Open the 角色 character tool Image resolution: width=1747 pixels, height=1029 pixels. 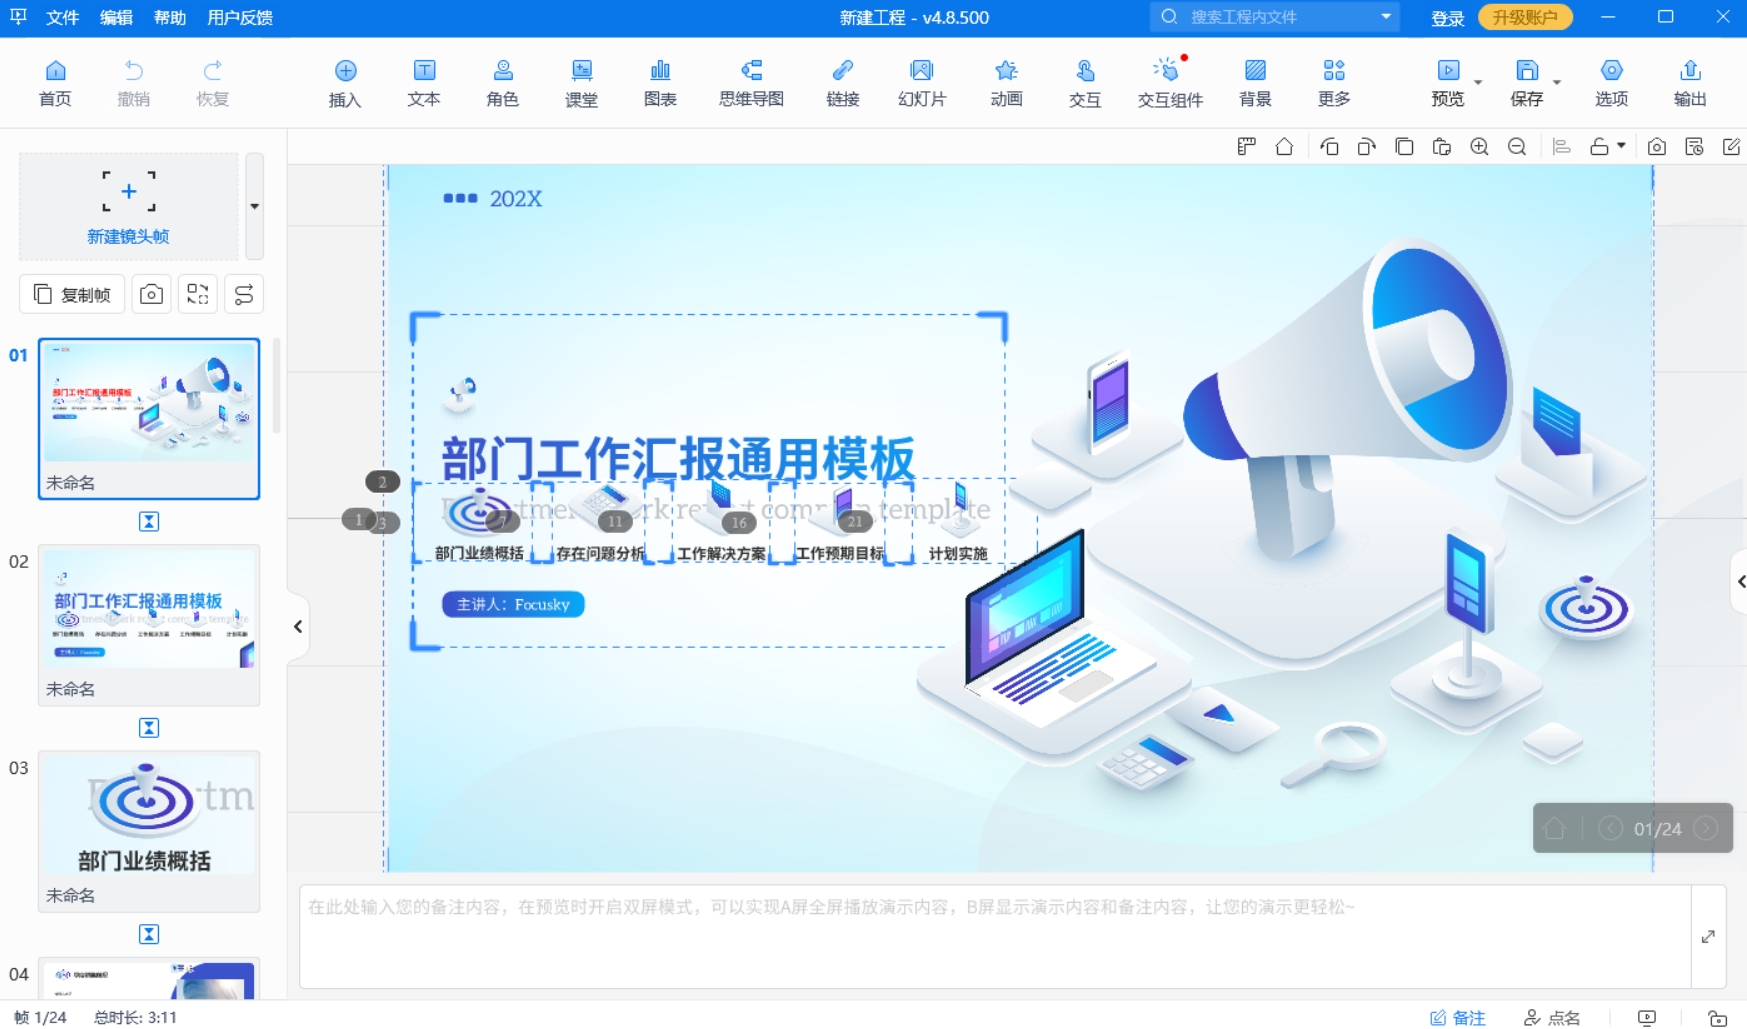(502, 82)
